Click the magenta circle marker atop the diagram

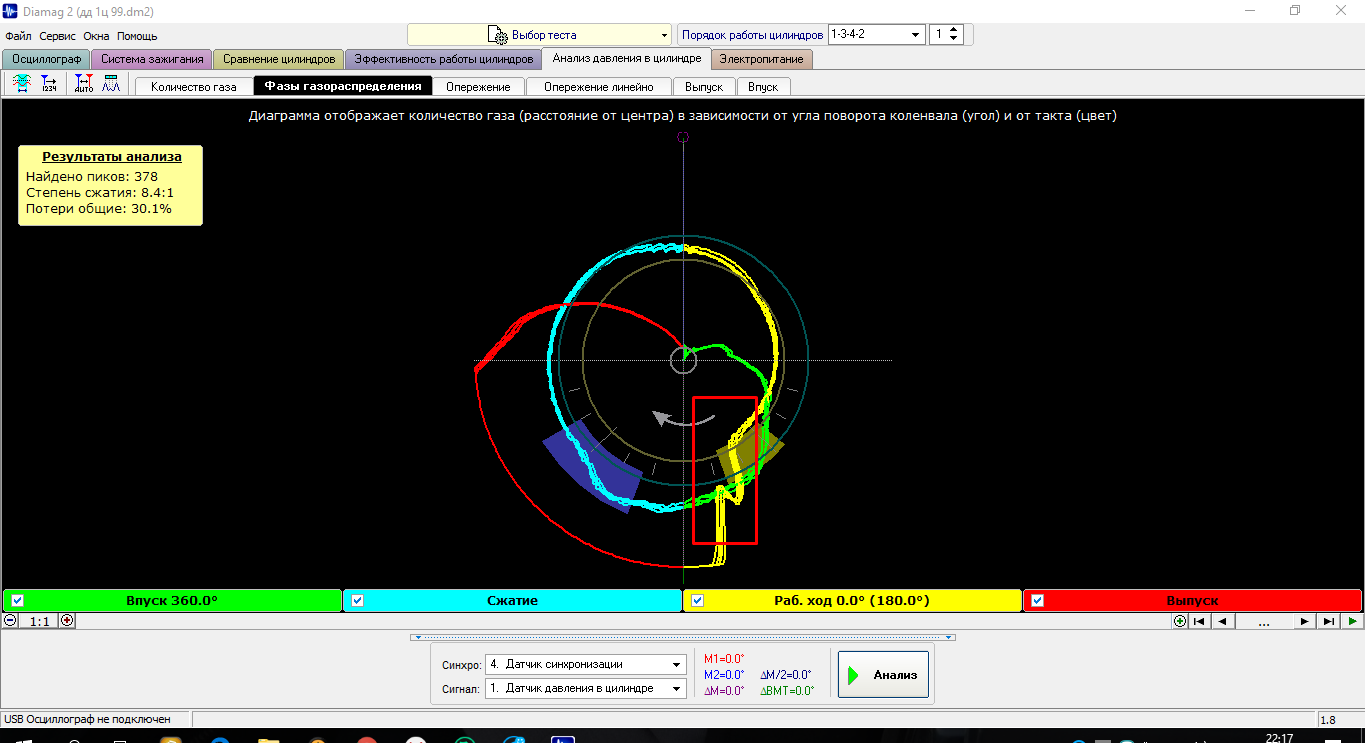[683, 137]
